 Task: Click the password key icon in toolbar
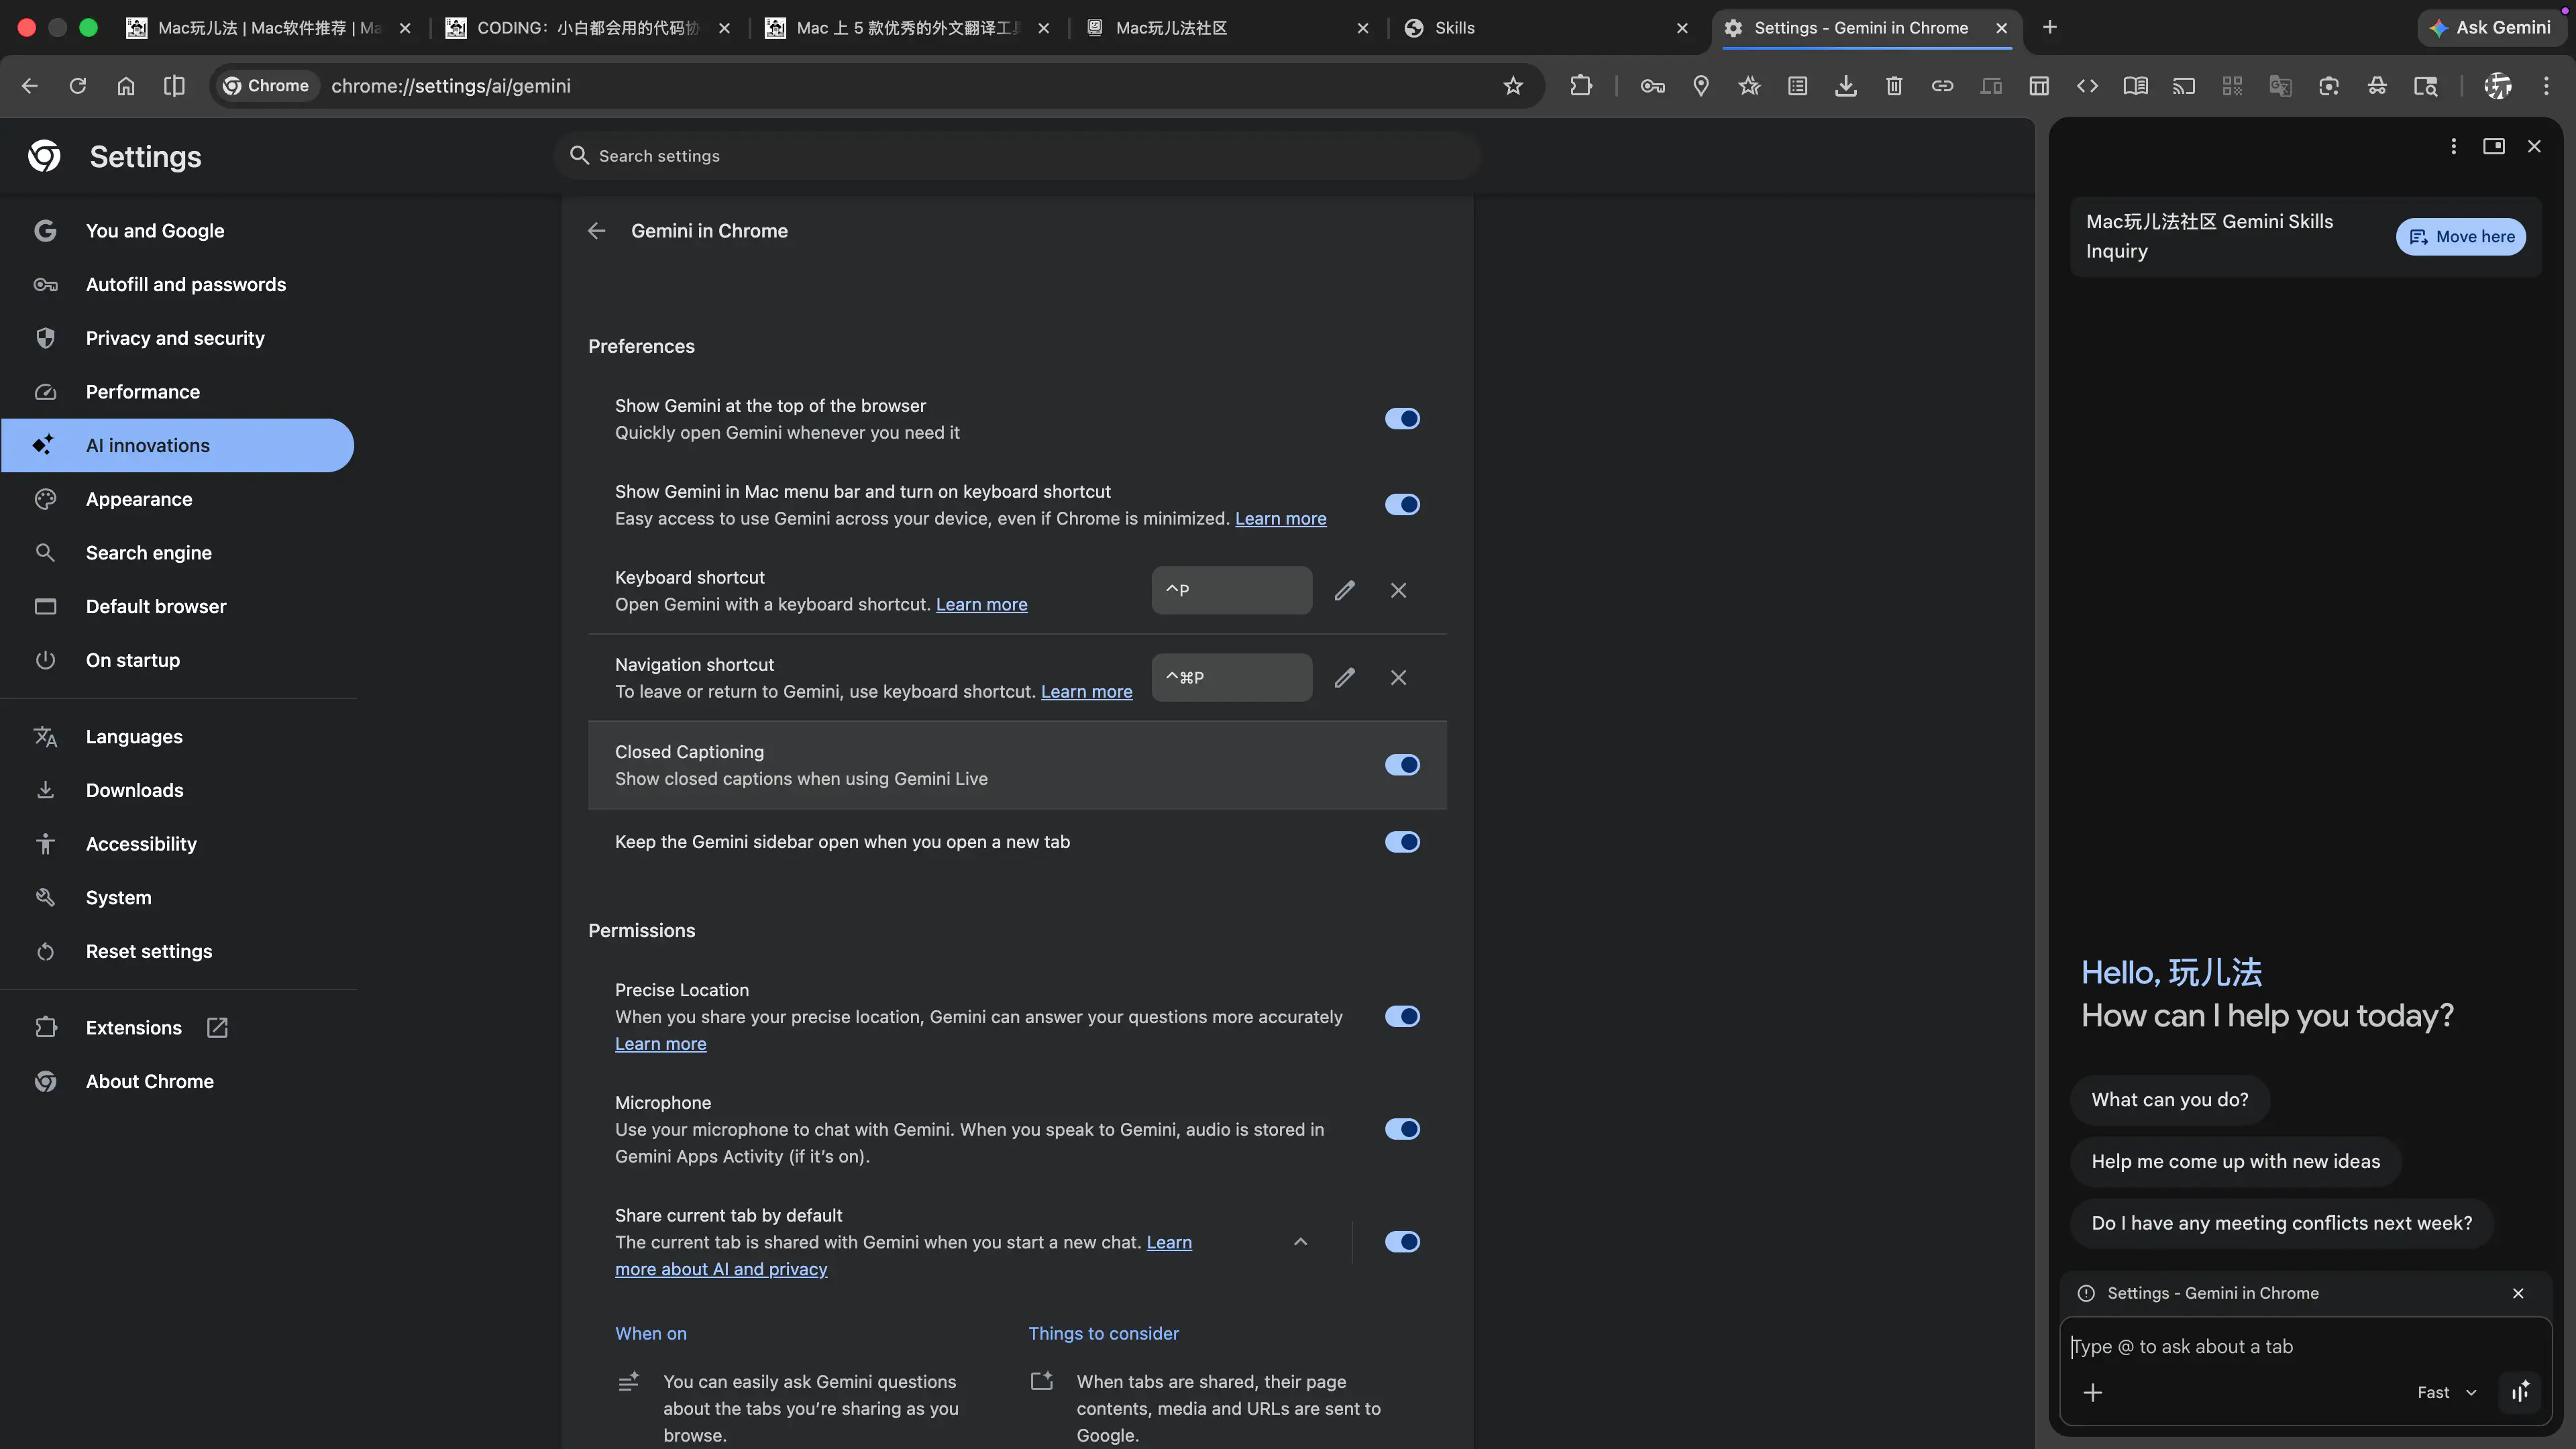[1652, 86]
